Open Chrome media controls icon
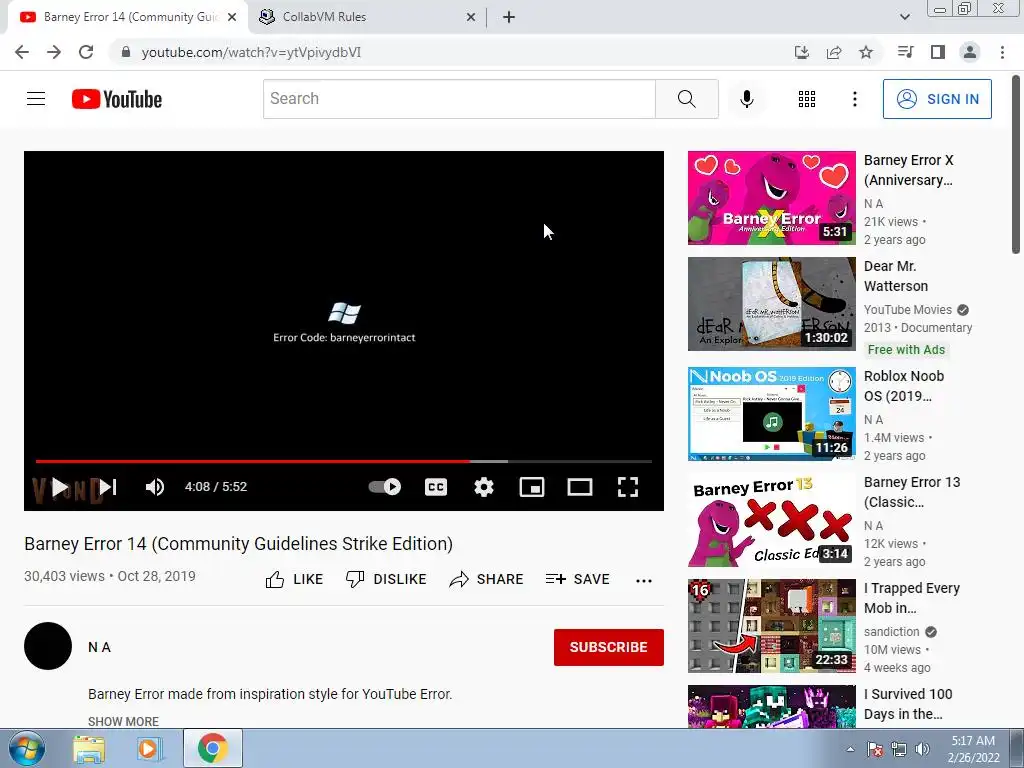Screen dimensions: 1024x768 pos(905,52)
